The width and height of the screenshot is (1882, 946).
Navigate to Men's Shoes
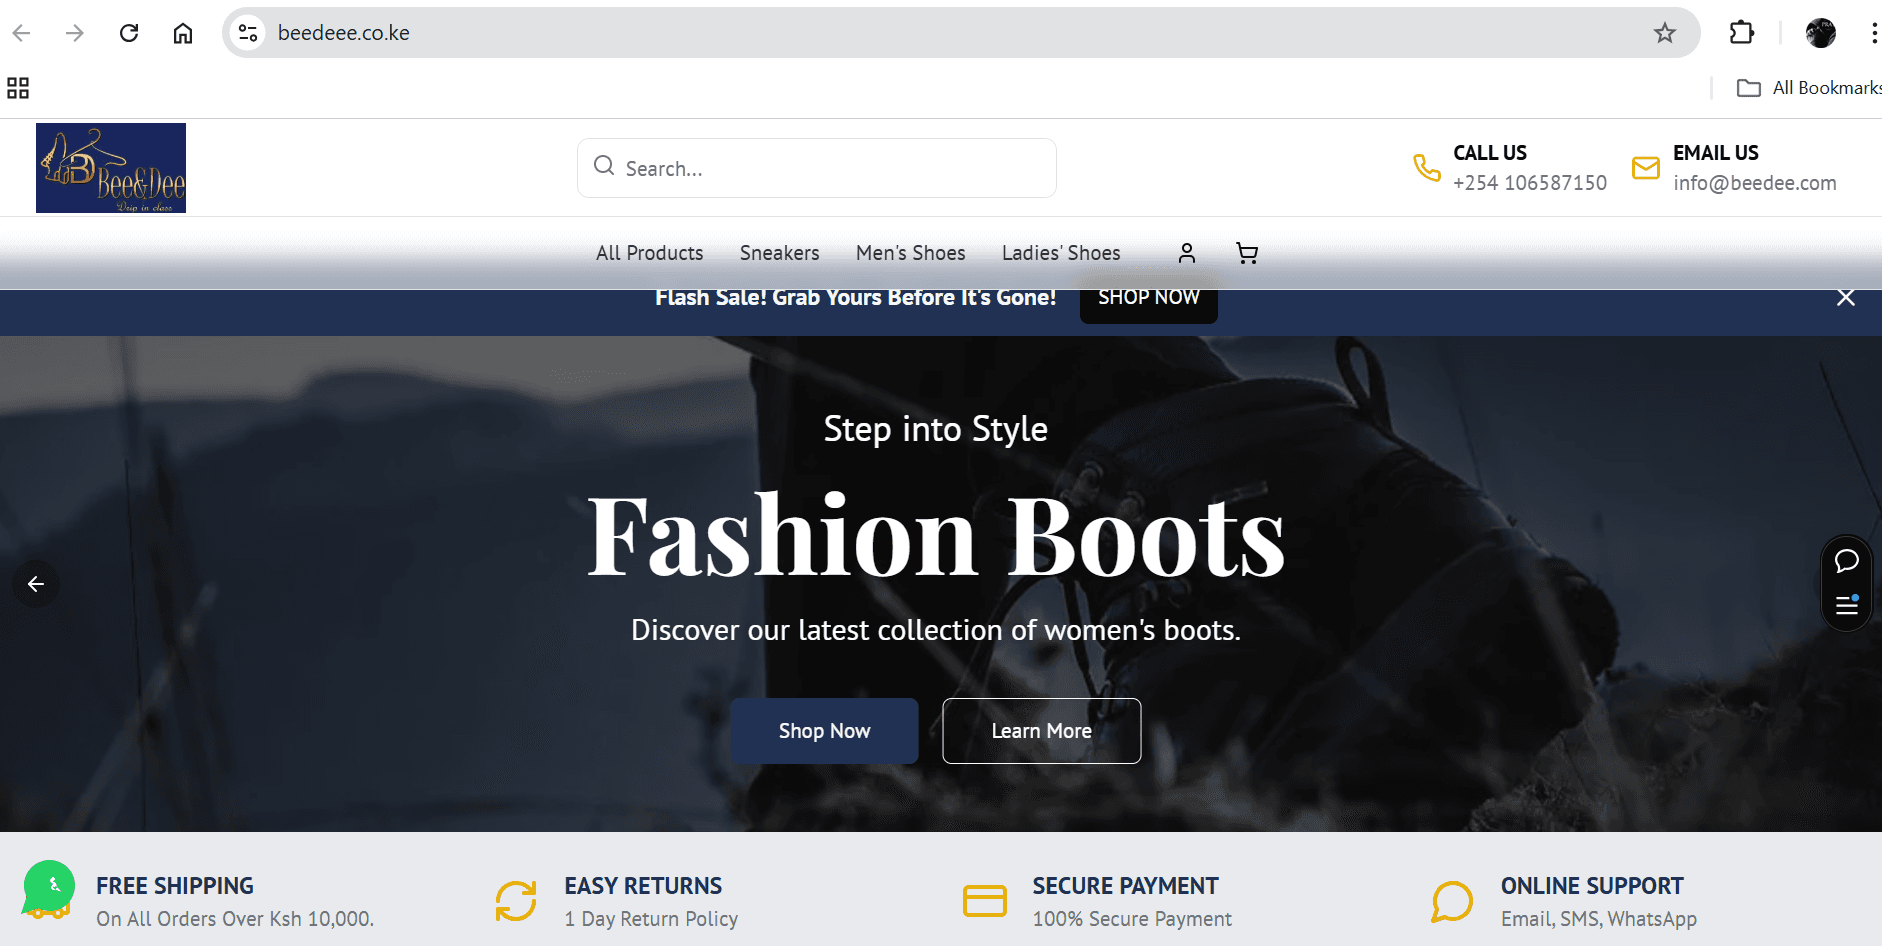[910, 253]
